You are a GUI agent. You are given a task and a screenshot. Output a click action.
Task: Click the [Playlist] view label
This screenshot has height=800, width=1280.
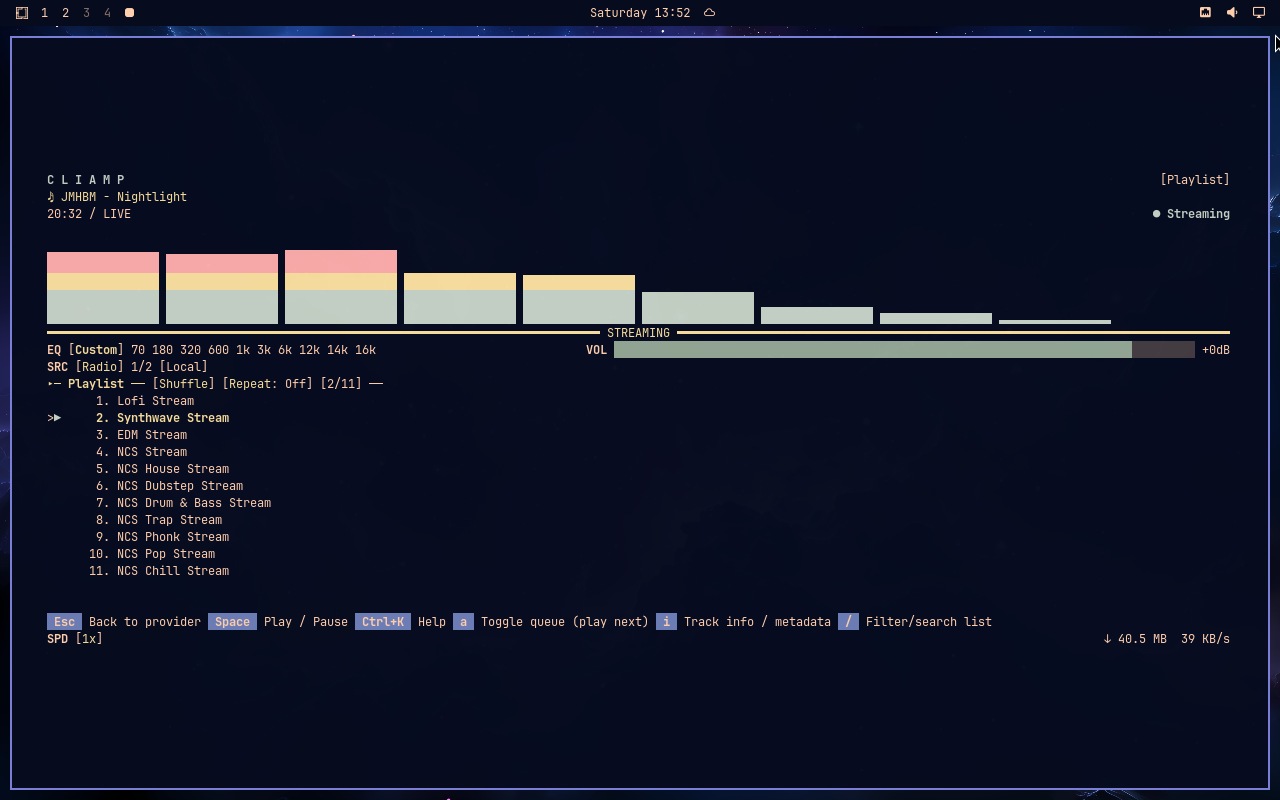(x=1195, y=180)
